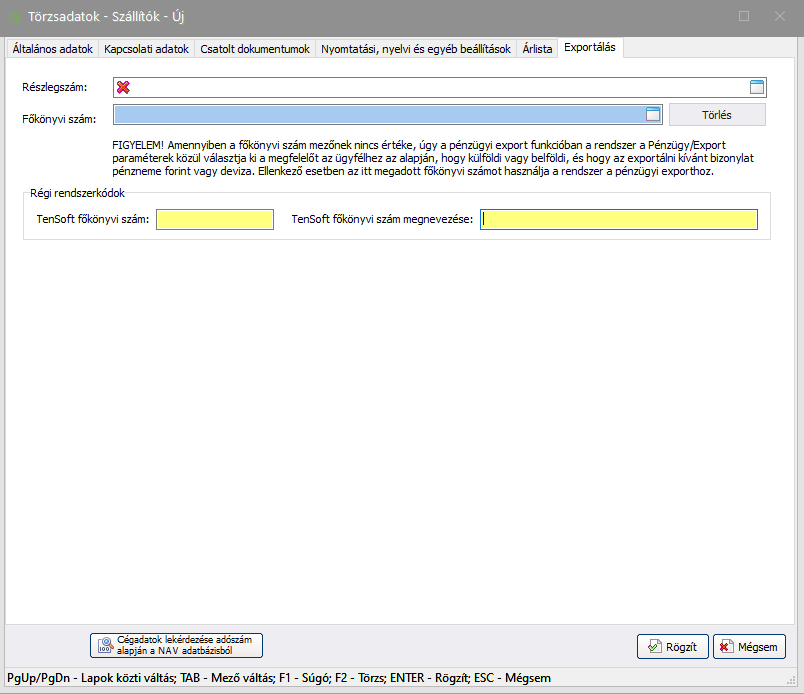Select the Exportálás tab
804x694 pixels.
pos(590,48)
